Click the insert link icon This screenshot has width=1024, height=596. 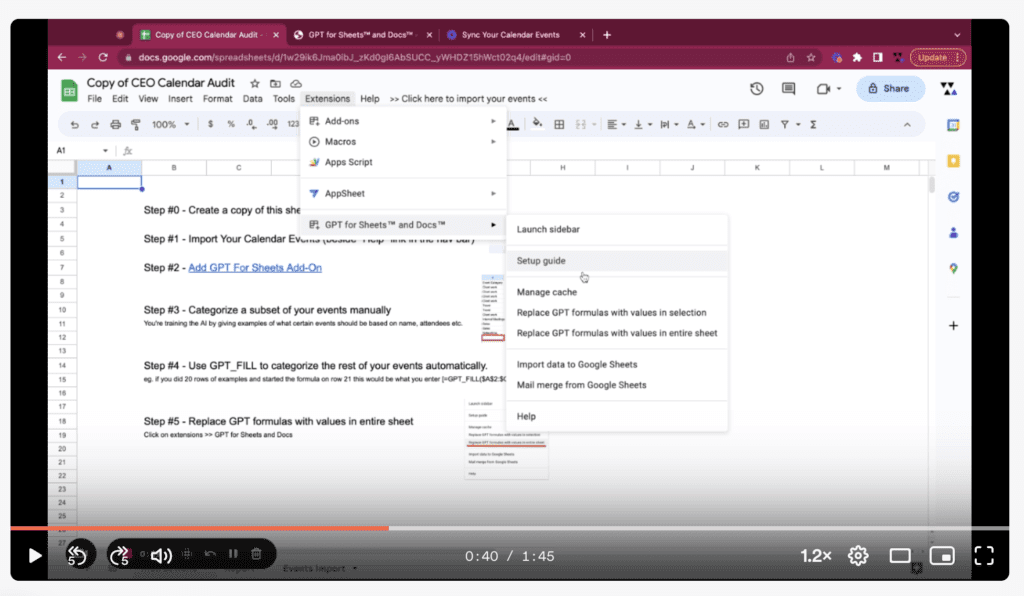pos(723,125)
